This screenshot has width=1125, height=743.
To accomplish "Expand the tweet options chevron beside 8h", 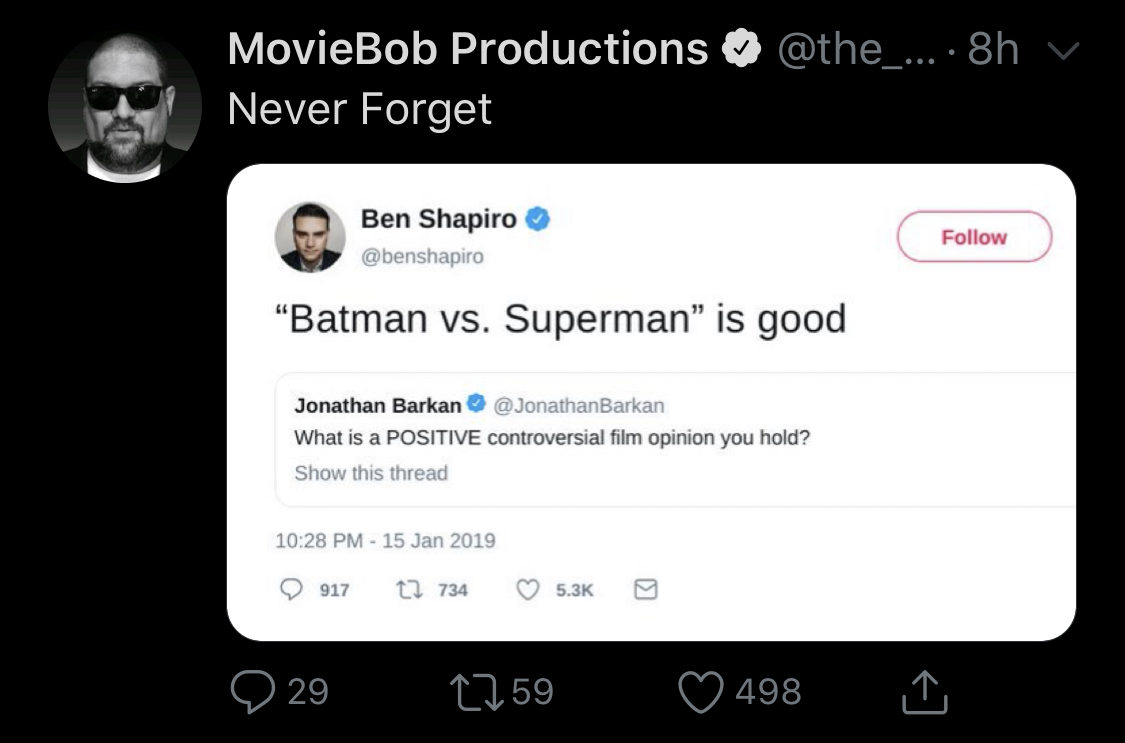I will (x=1063, y=50).
